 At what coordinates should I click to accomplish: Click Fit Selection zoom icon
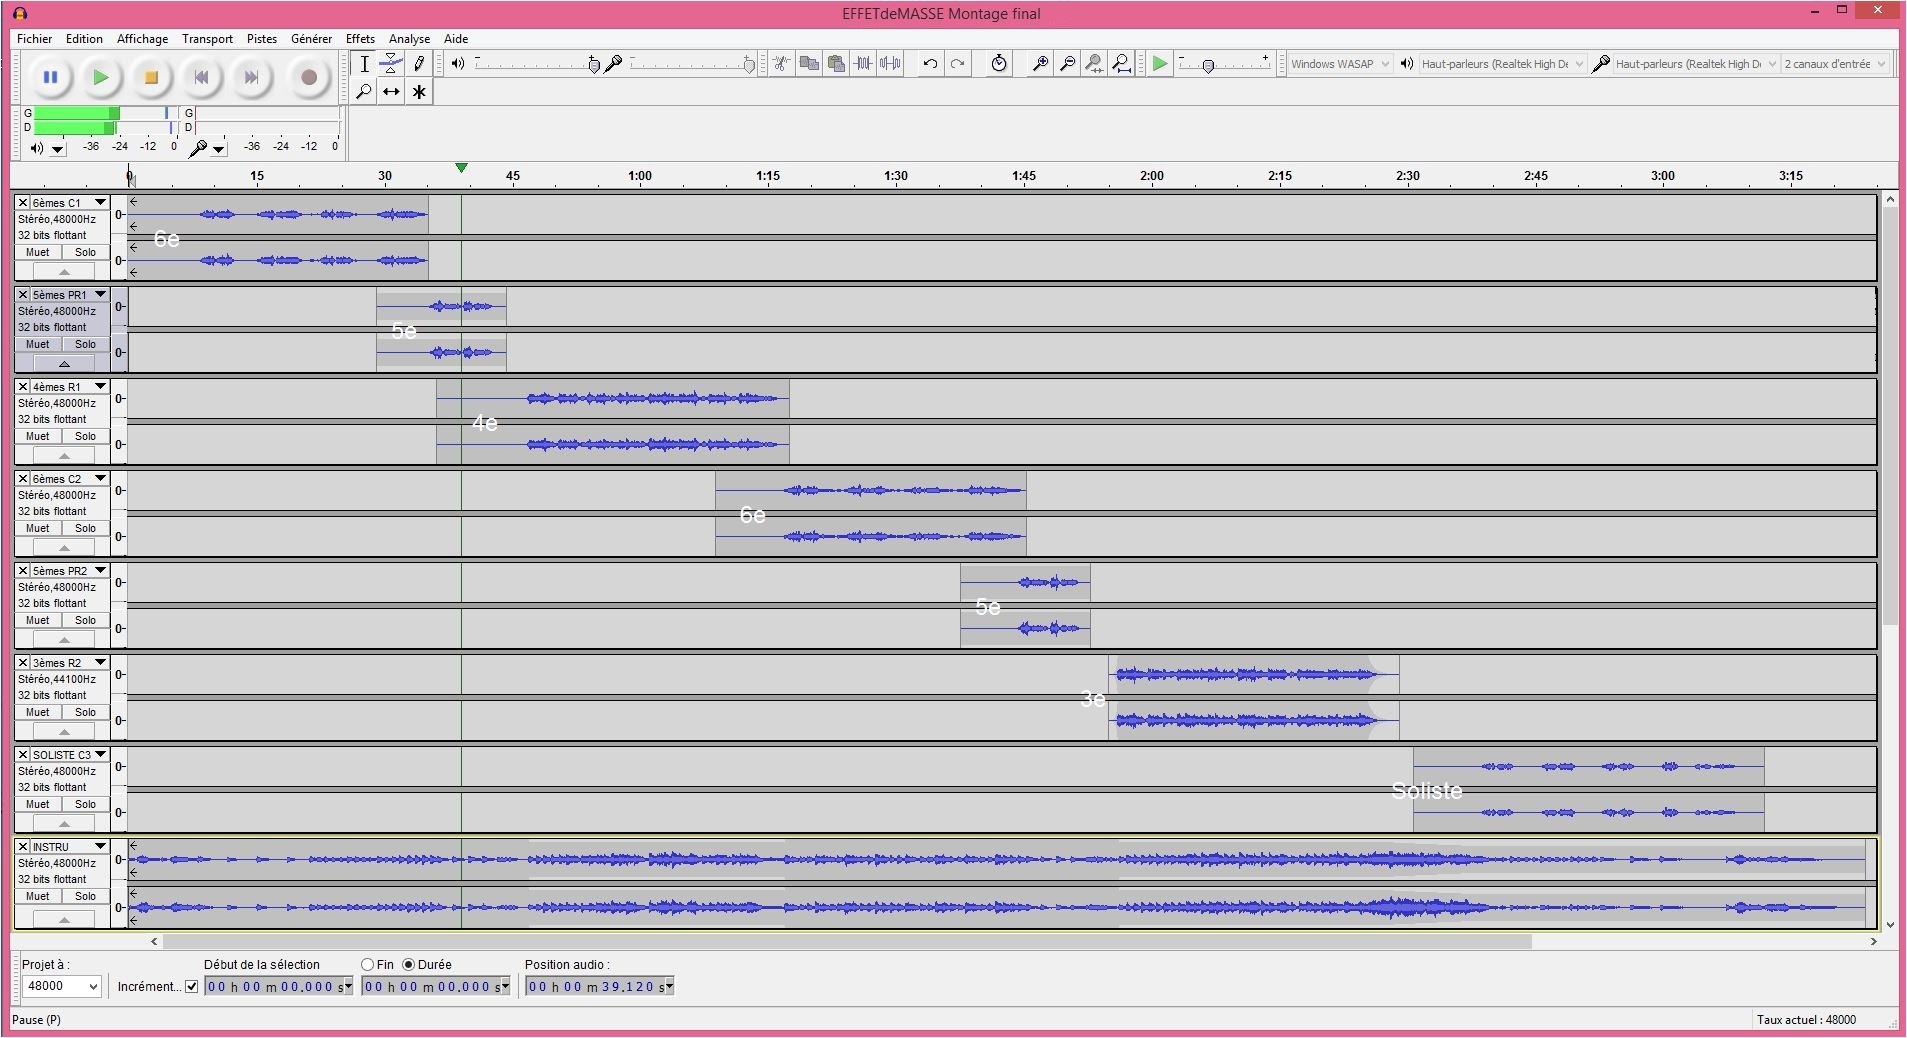[x=1094, y=64]
